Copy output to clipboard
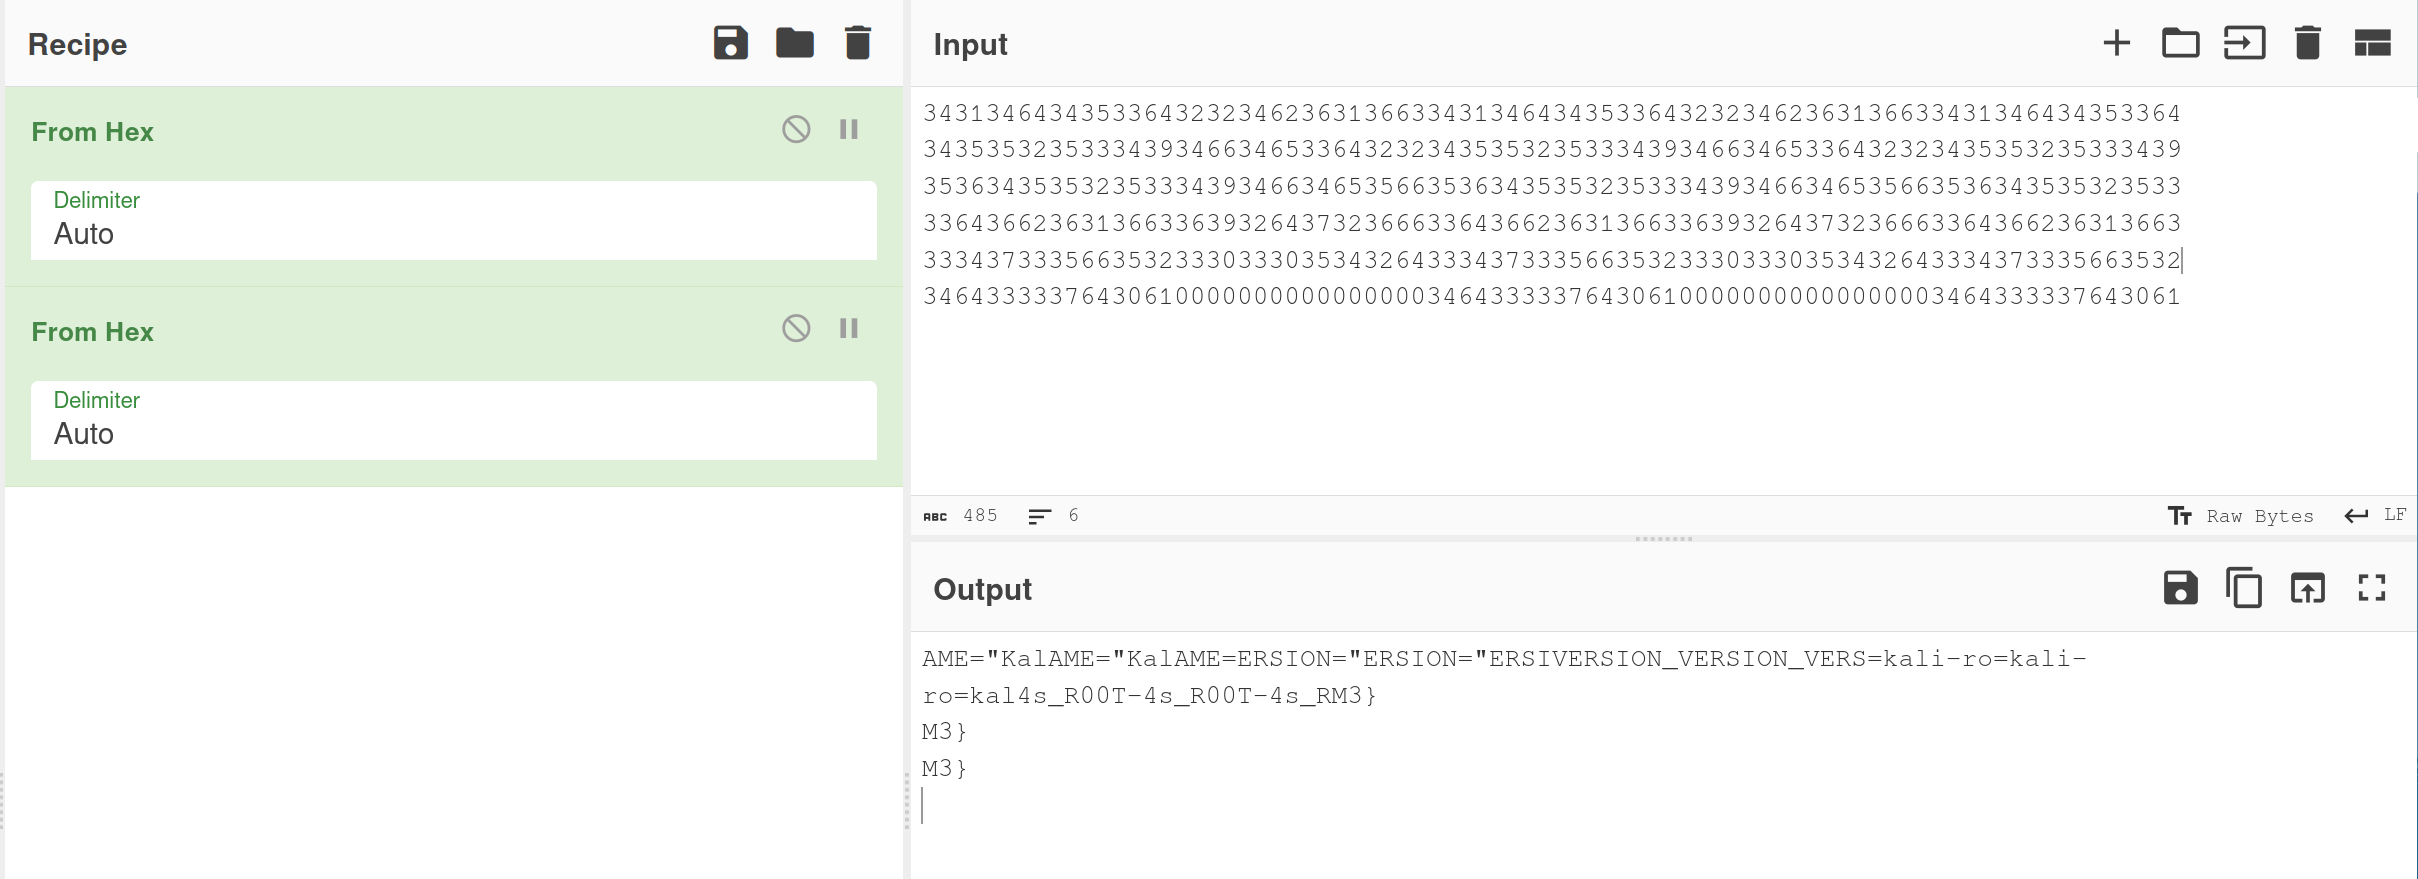 pyautogui.click(x=2244, y=588)
